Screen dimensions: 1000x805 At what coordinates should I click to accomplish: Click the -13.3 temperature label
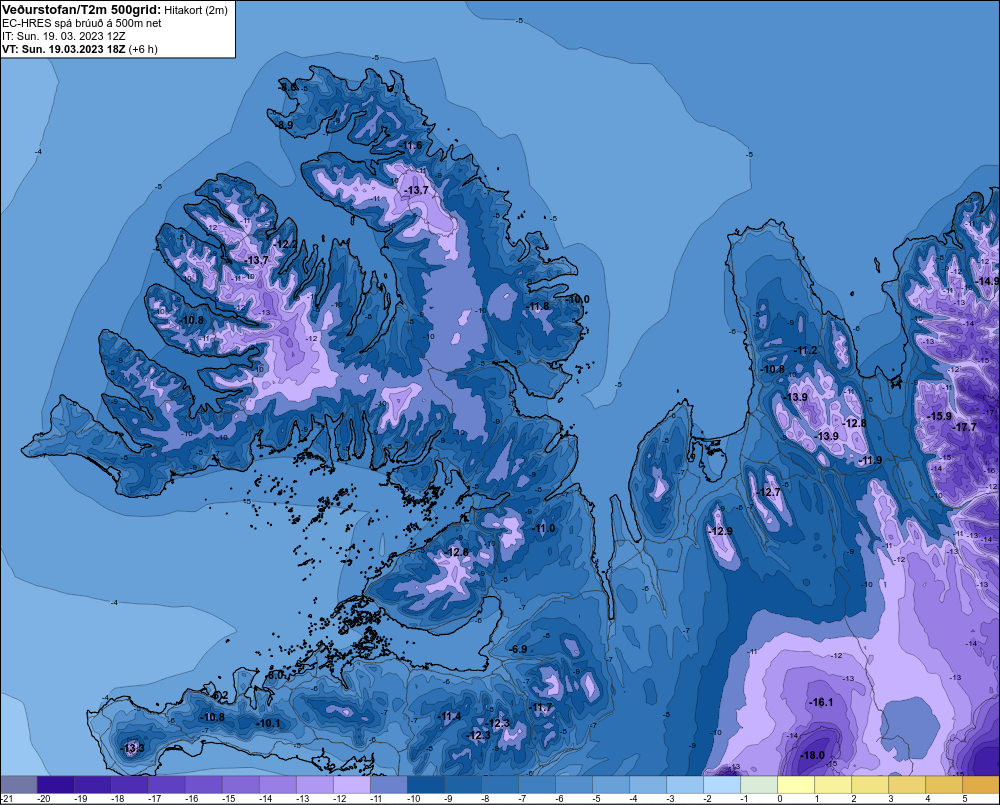pos(133,748)
